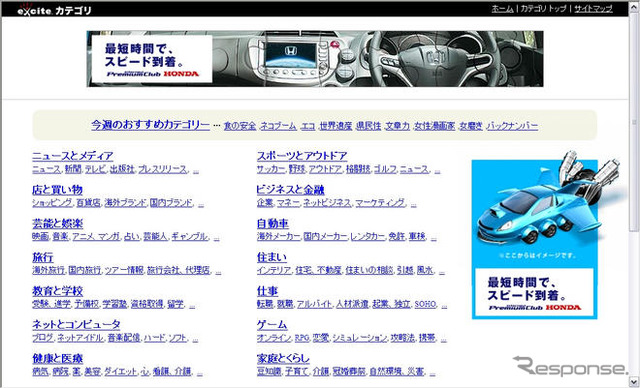Screen dimensions: 640x388
Task: Open 資格取得 subcategory
Action: [147, 304]
